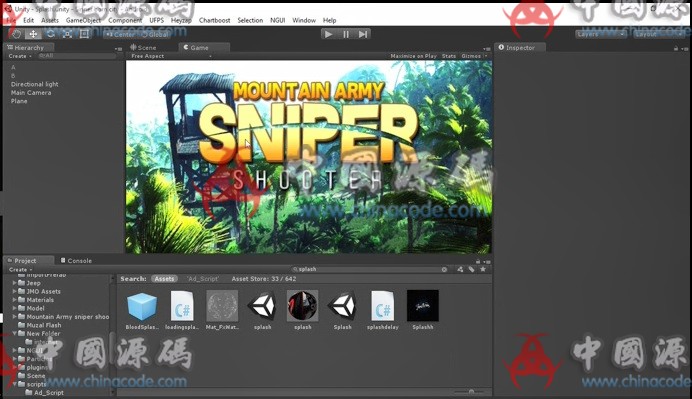
Task: Select the Ad_Script folder
Action: [49, 392]
